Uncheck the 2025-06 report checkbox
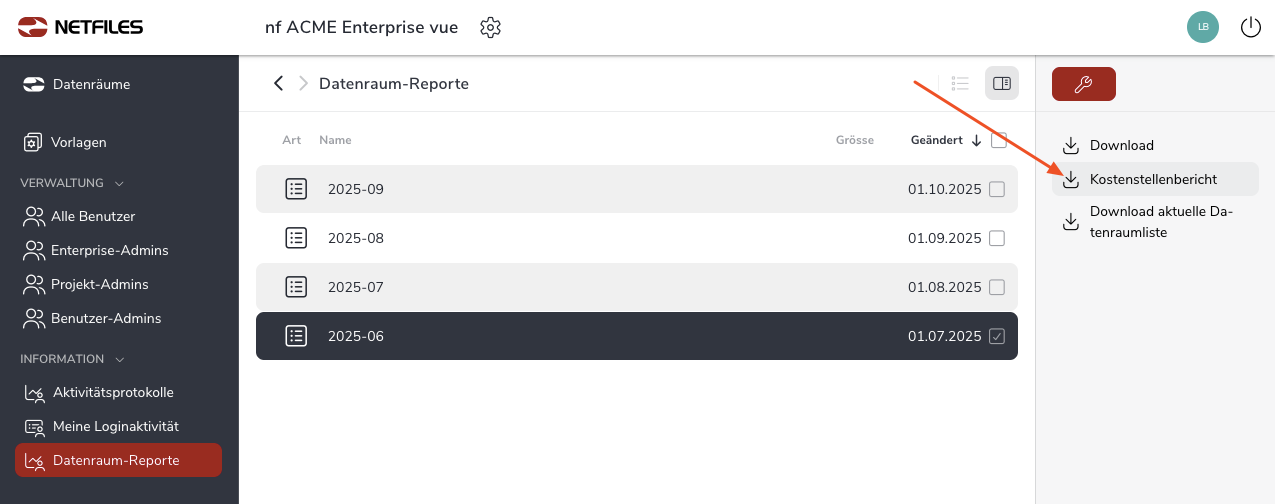The width and height of the screenshot is (1275, 504). pos(997,336)
